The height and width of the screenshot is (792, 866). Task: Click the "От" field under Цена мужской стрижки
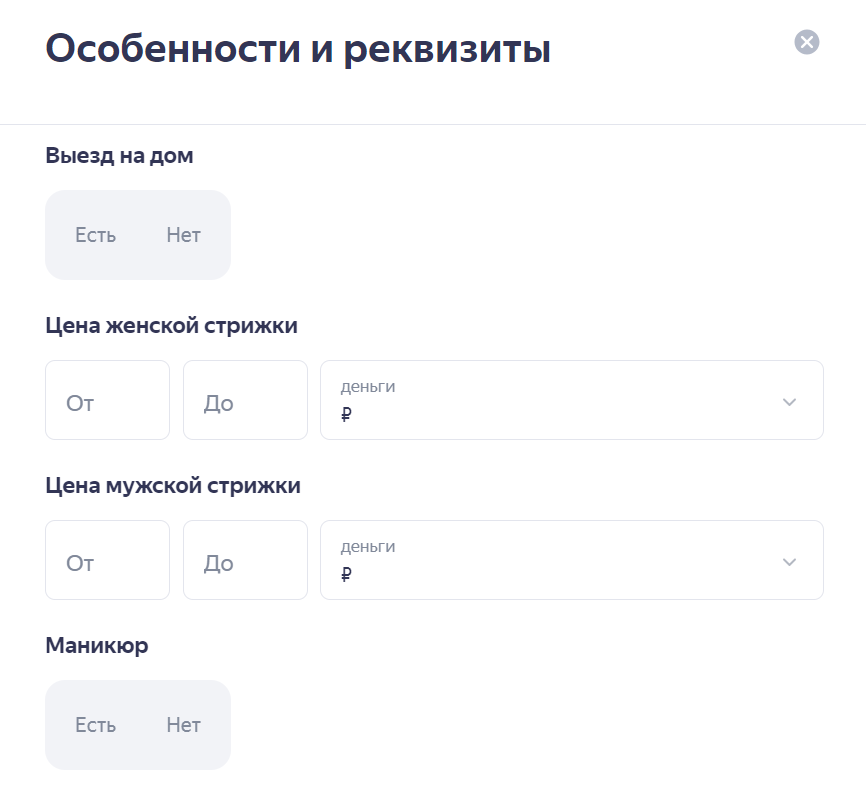(107, 560)
